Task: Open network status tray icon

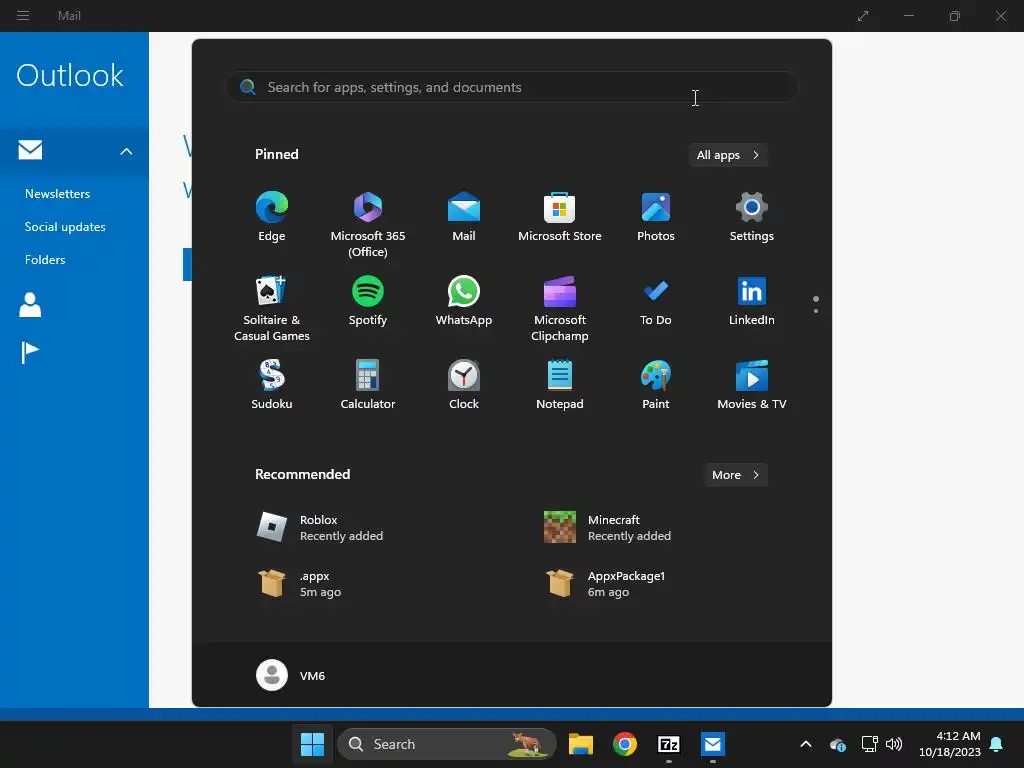Action: (869, 744)
